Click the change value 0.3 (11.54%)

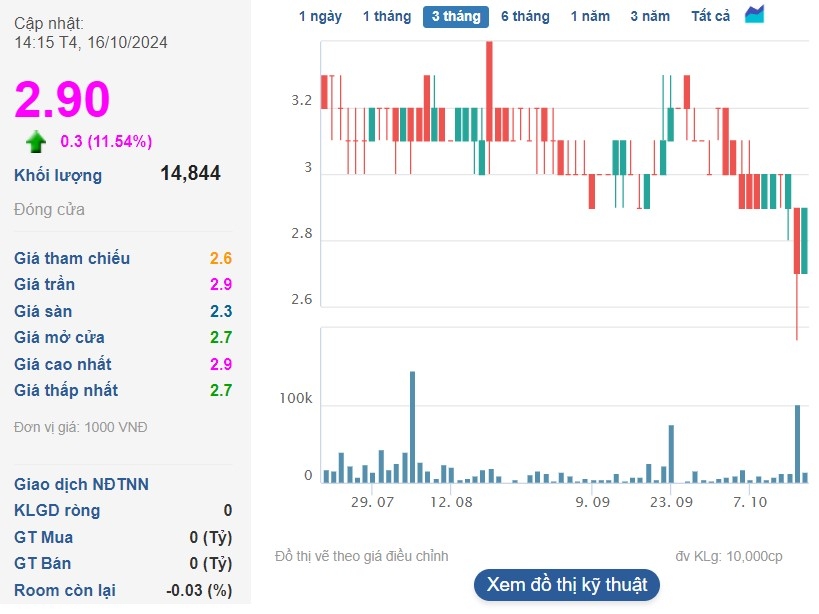click(106, 141)
